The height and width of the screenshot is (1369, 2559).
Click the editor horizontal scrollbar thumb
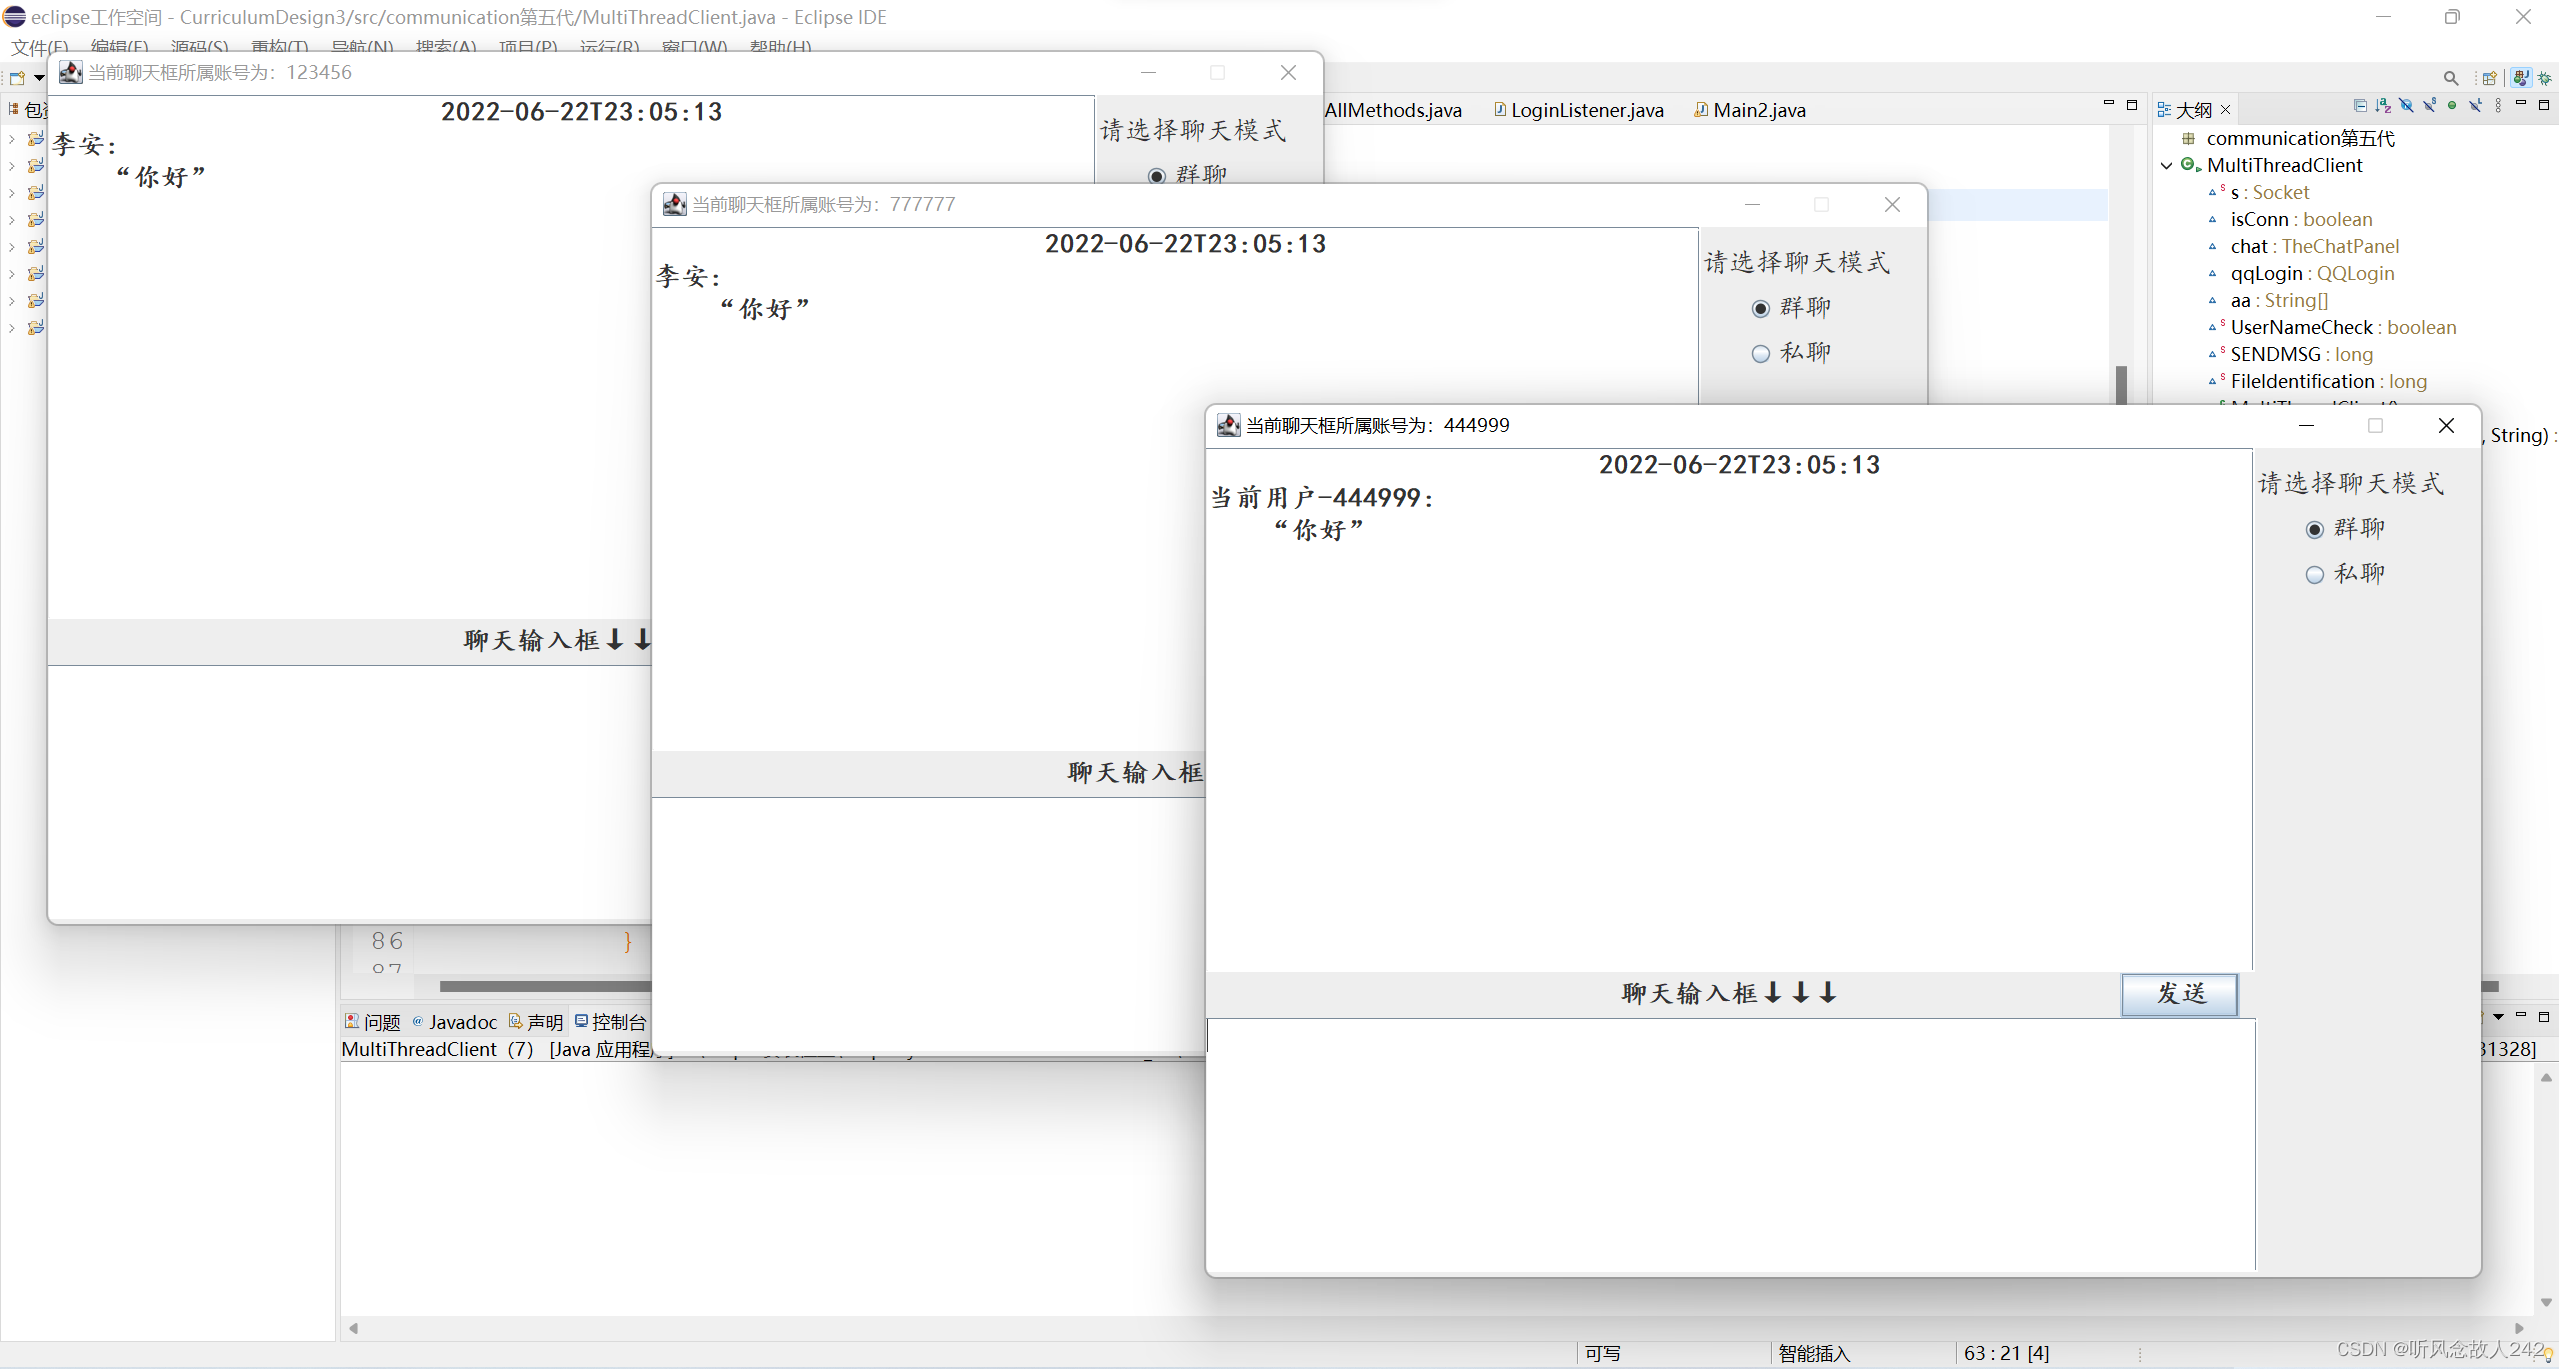click(545, 986)
